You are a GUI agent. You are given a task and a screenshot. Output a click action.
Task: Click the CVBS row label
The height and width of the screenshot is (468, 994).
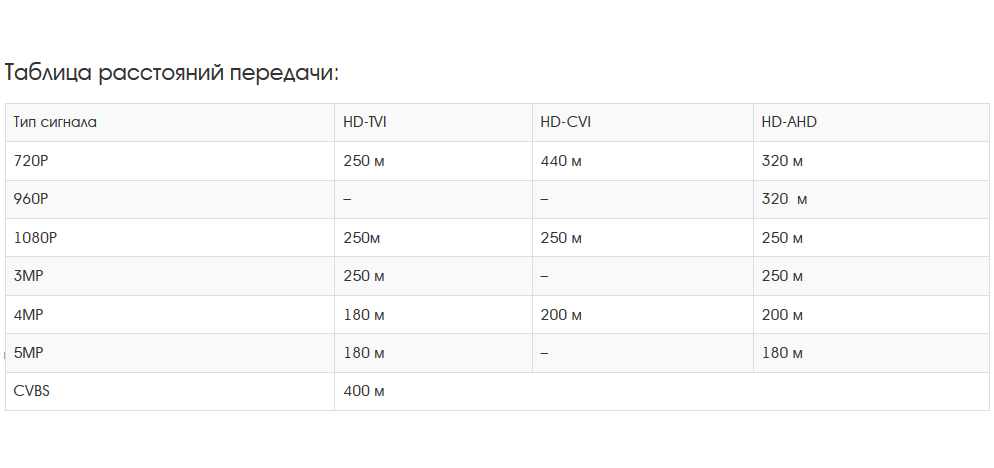click(32, 391)
